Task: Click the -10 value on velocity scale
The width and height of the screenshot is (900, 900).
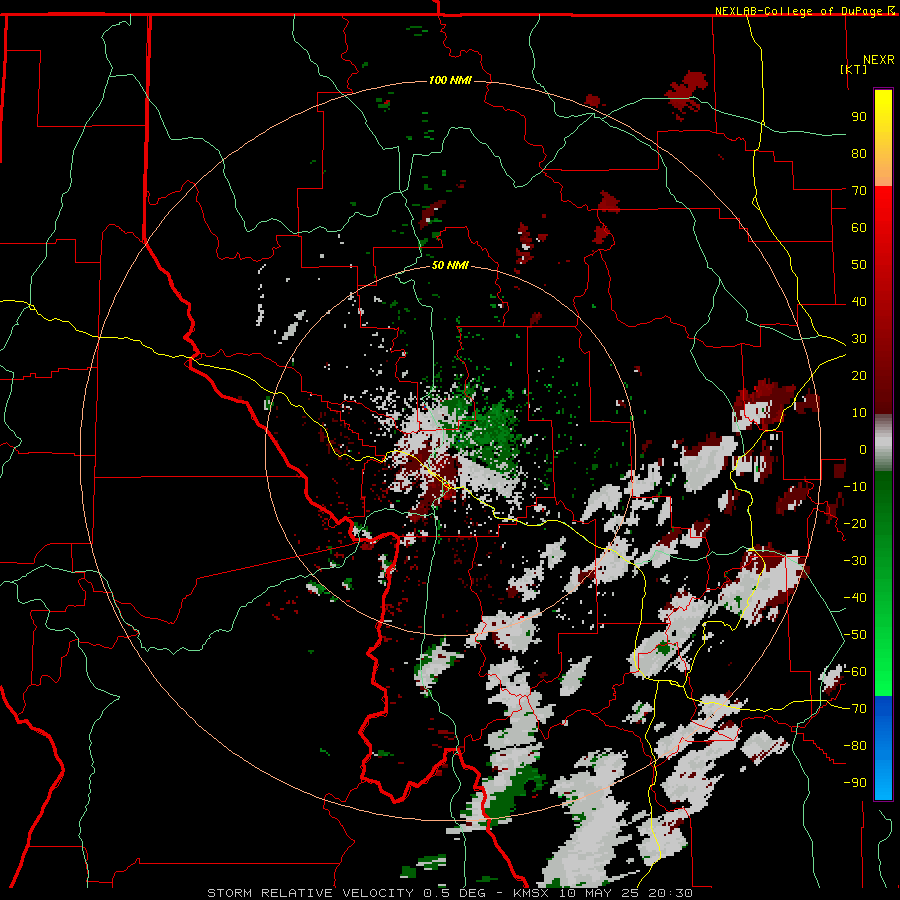Action: 855,487
